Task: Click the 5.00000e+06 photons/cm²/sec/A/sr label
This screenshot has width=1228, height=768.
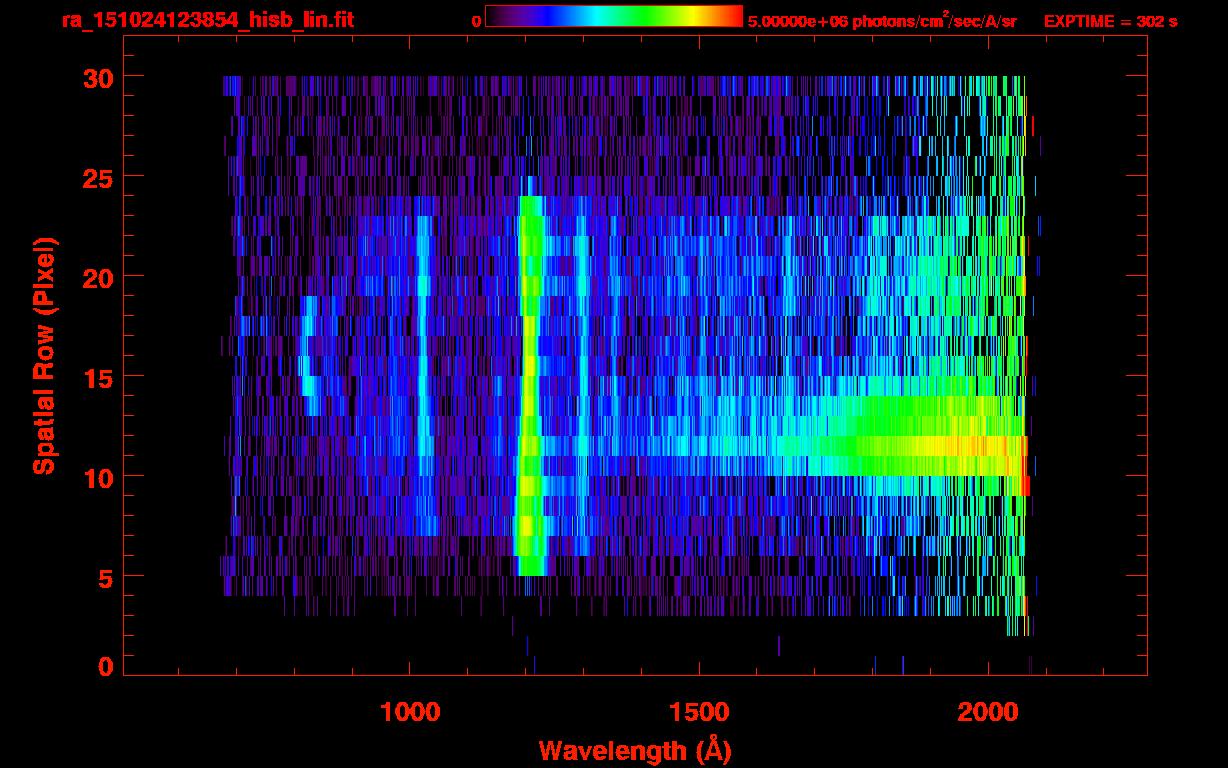Action: [882, 21]
